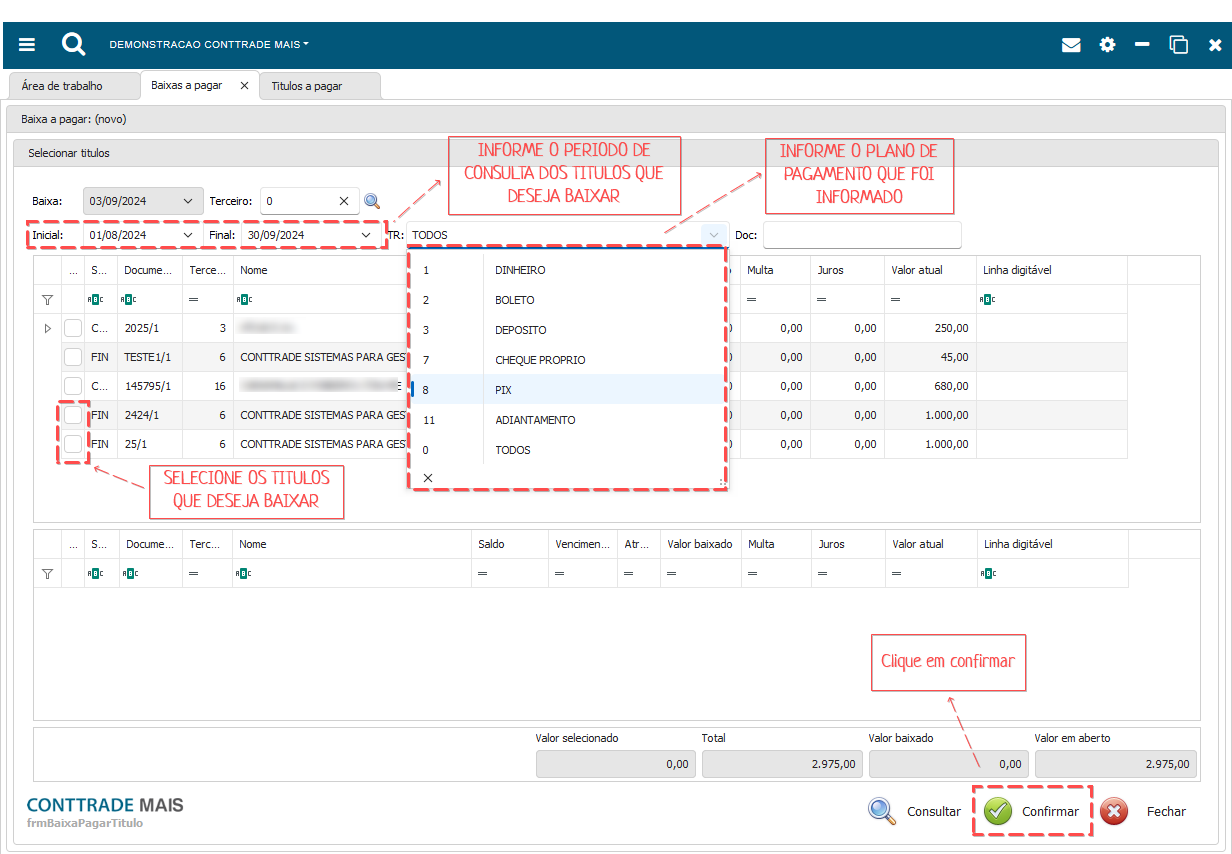Choose CHEQUE PROPRIO in payment list

tap(568, 360)
